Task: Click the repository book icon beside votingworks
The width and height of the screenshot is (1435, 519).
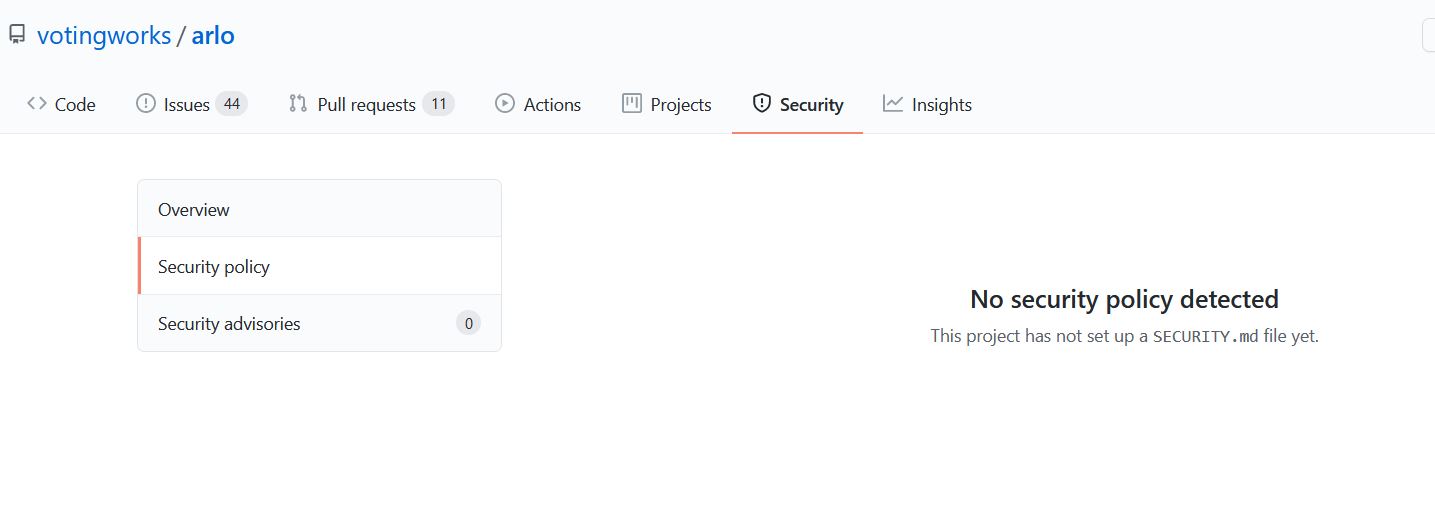Action: point(17,35)
